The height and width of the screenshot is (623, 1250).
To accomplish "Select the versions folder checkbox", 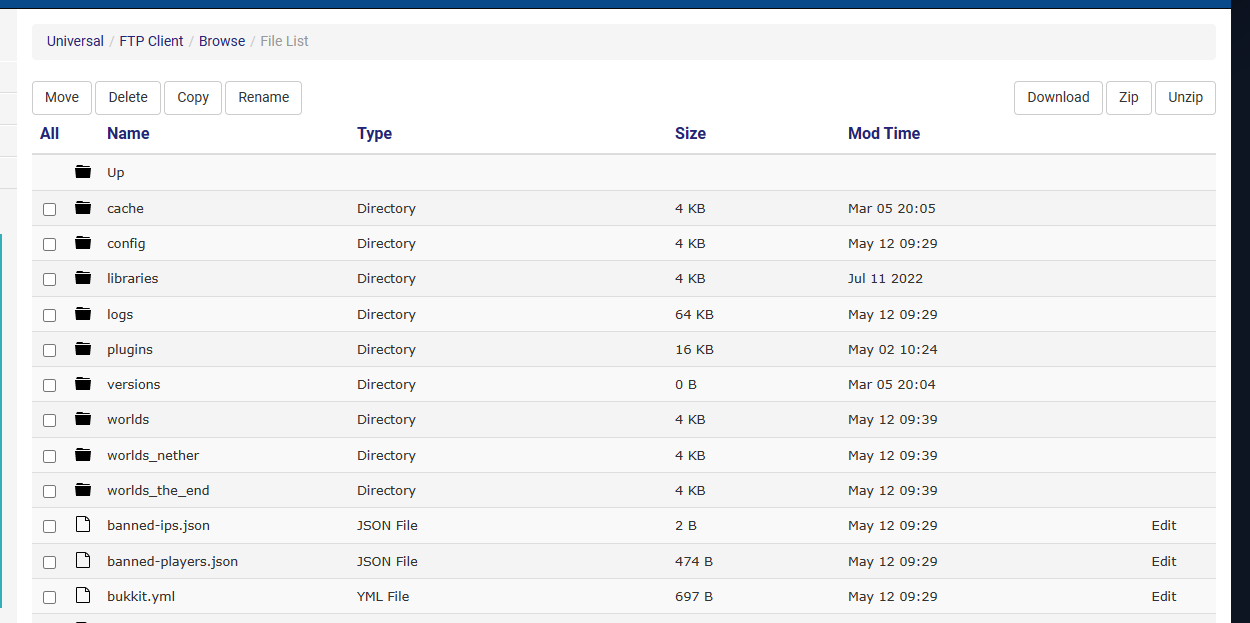I will coord(49,386).
